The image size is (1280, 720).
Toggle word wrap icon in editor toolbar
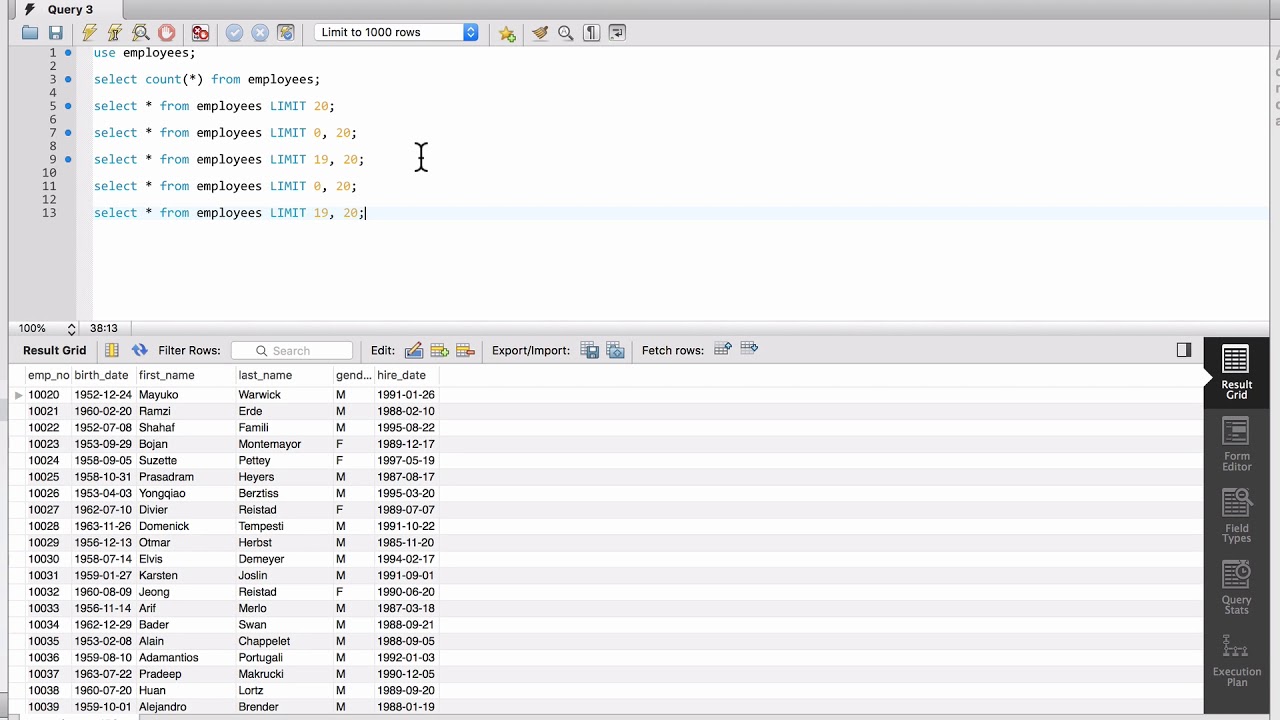(617, 33)
